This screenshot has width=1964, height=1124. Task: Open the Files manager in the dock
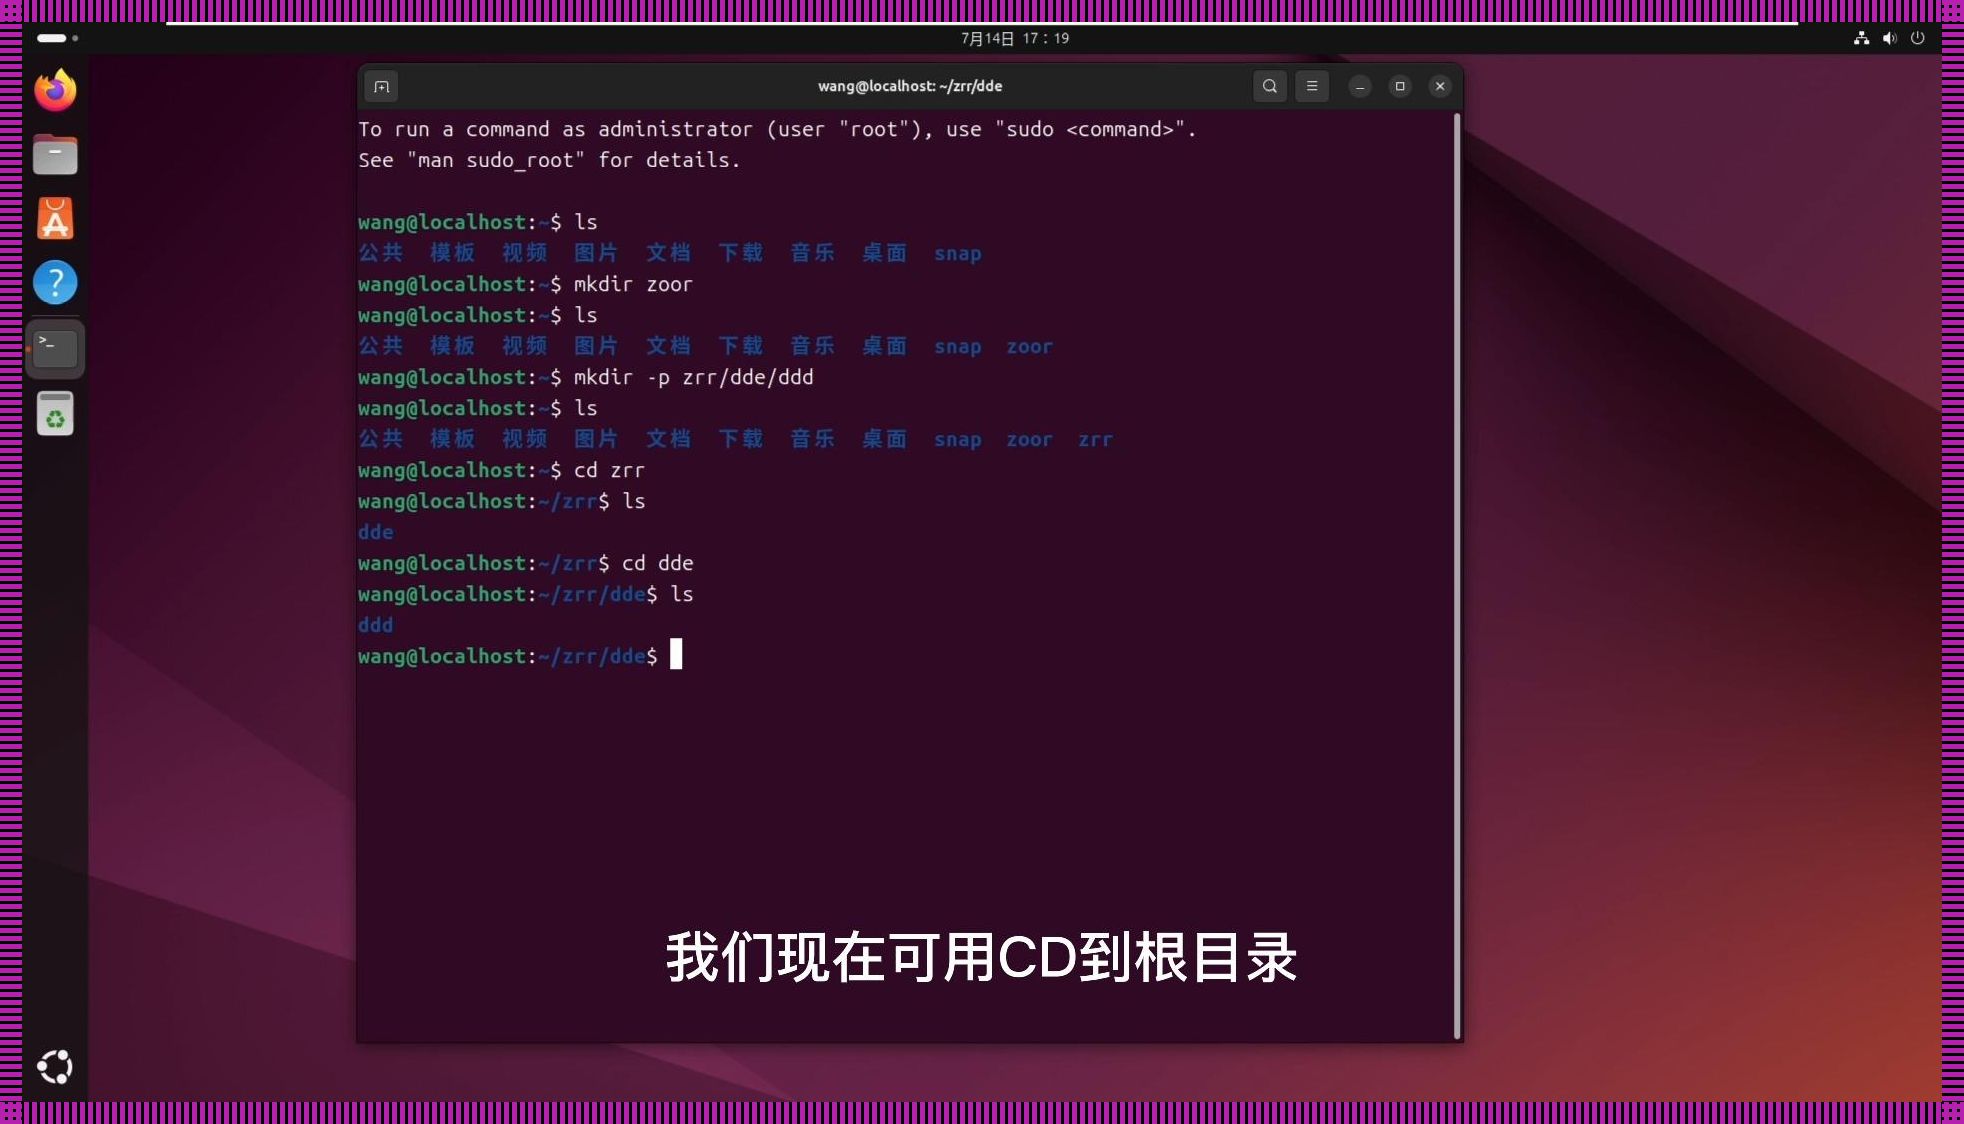point(55,154)
